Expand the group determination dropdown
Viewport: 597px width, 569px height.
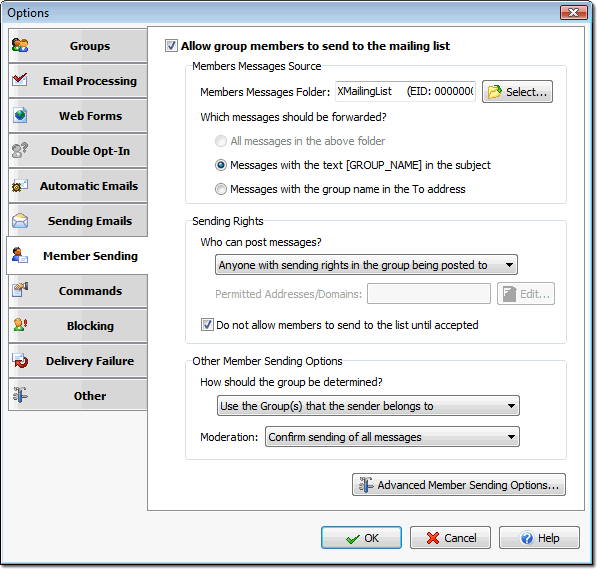[368, 406]
